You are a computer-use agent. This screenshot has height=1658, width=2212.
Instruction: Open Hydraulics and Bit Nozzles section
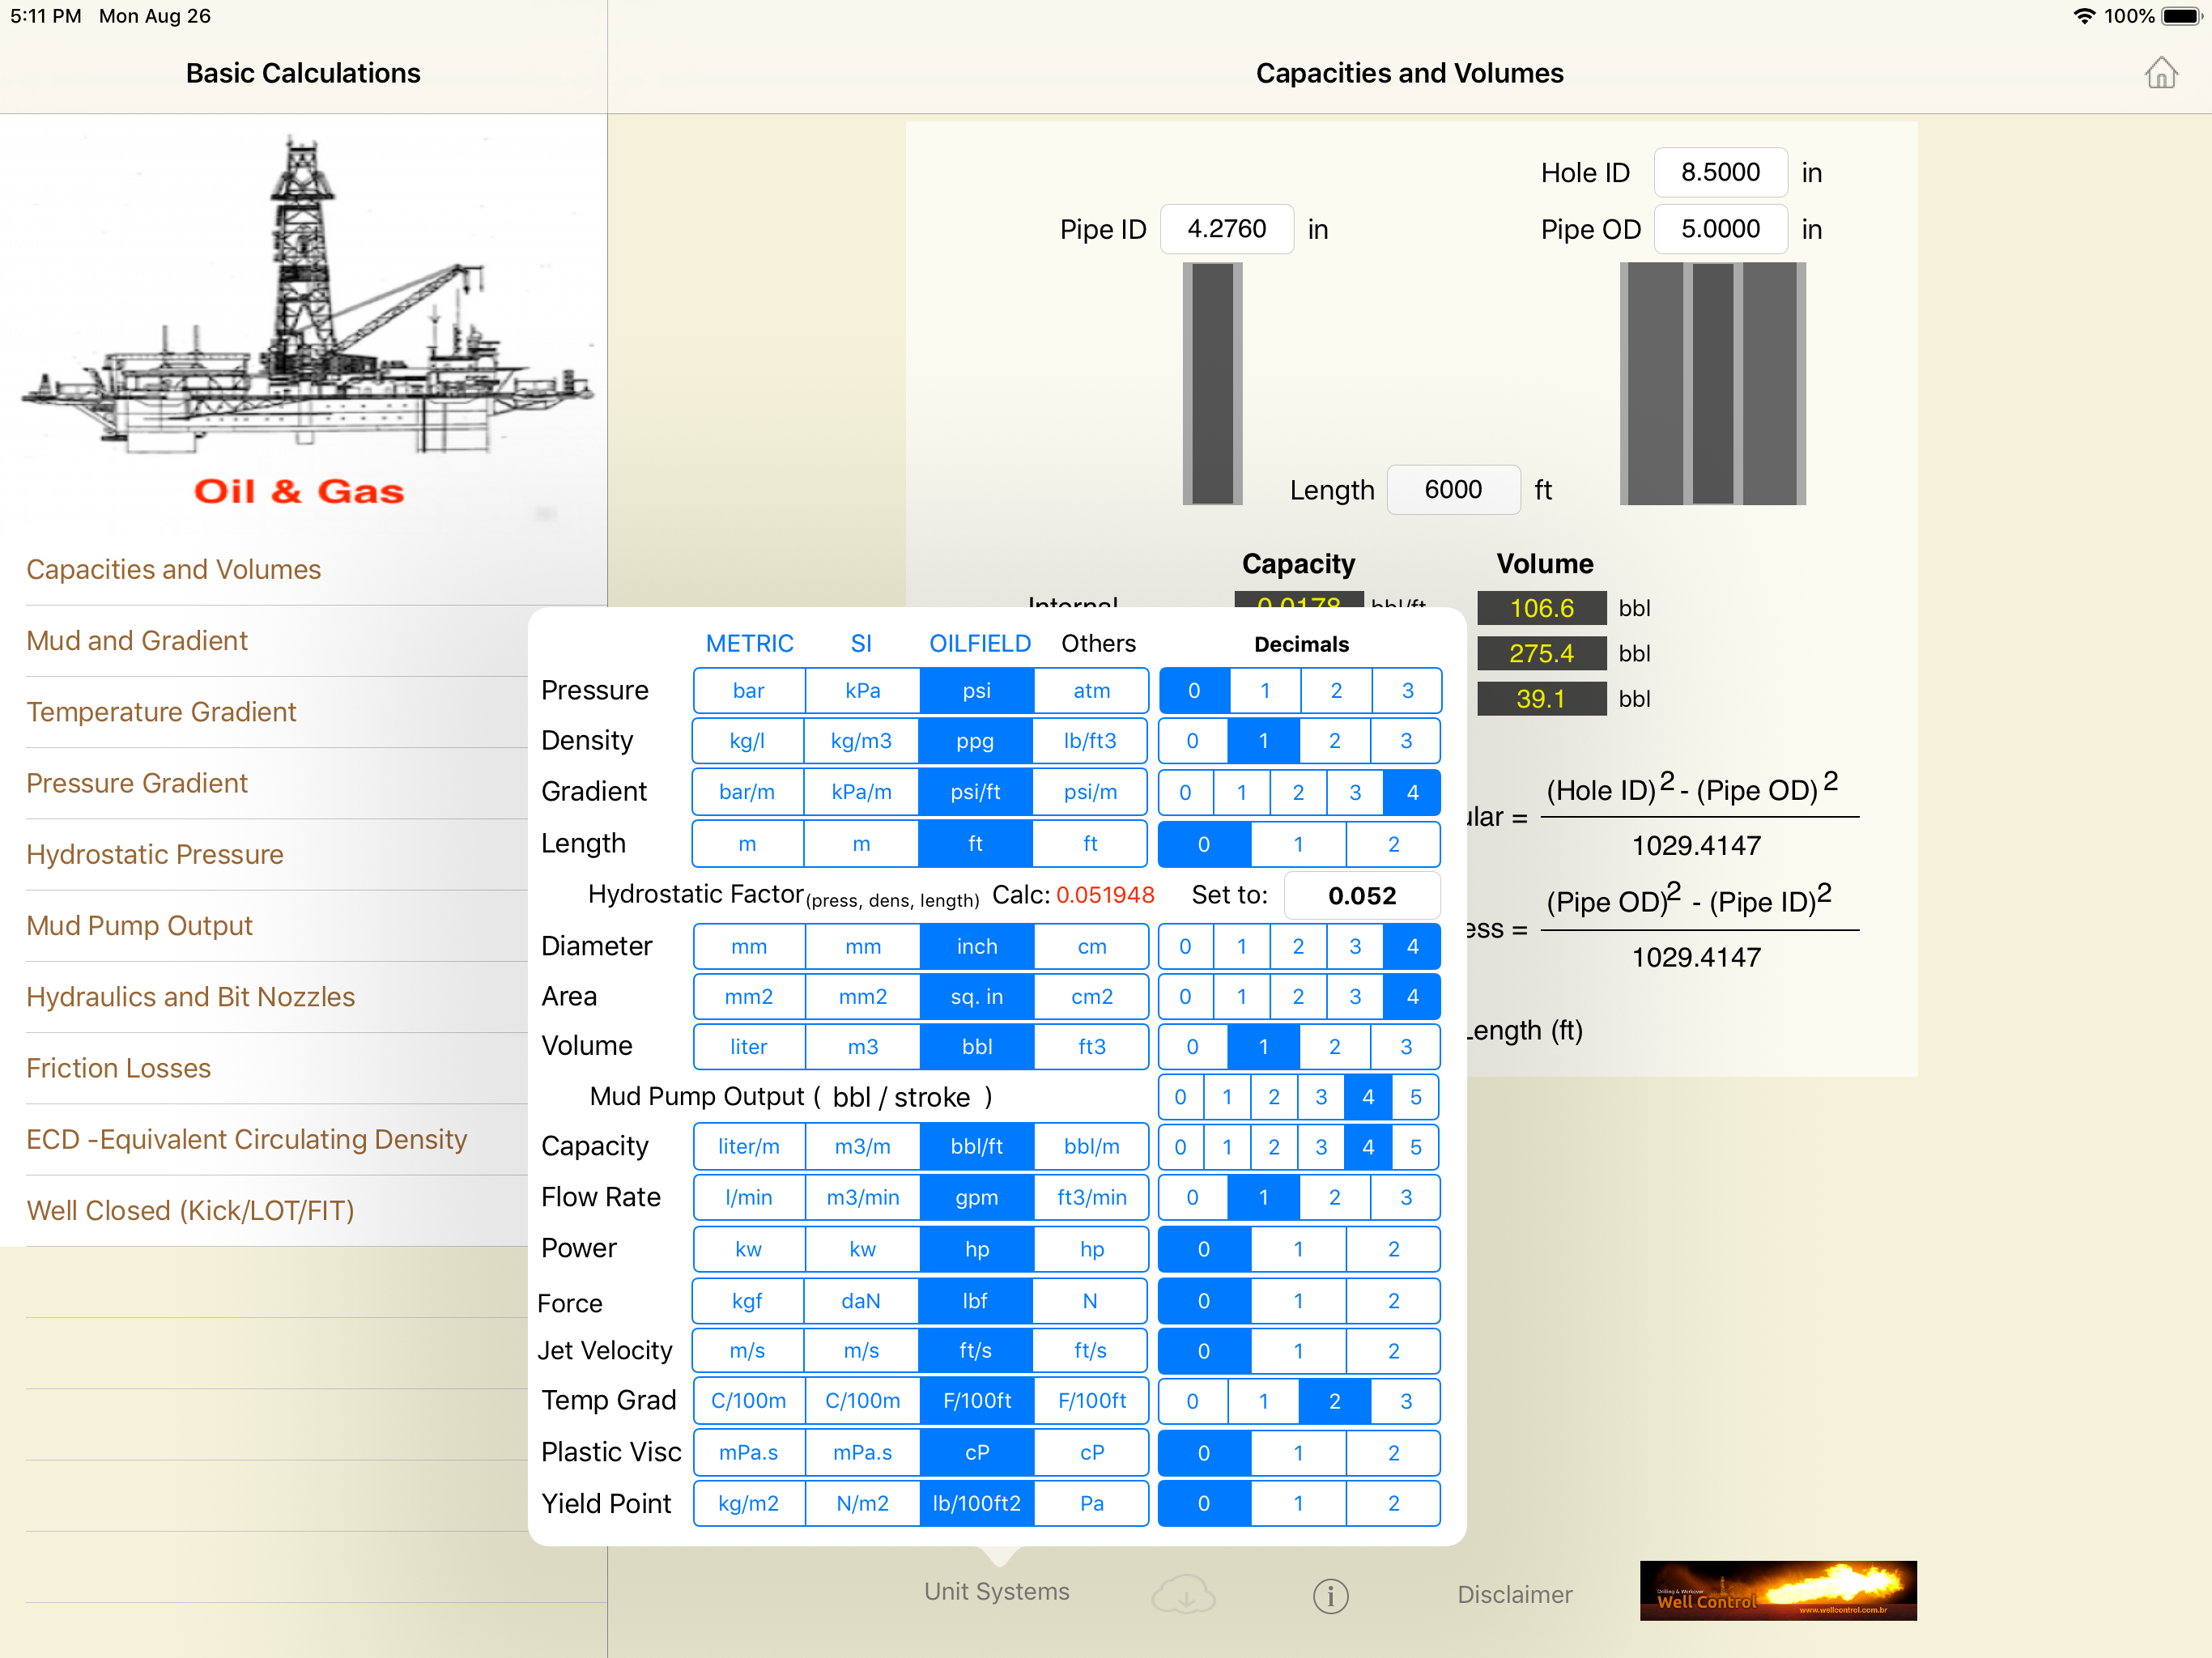pyautogui.click(x=190, y=997)
